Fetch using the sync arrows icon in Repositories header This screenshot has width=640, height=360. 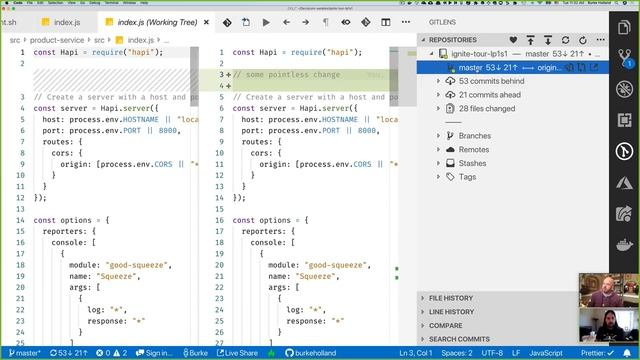pyautogui.click(x=565, y=40)
